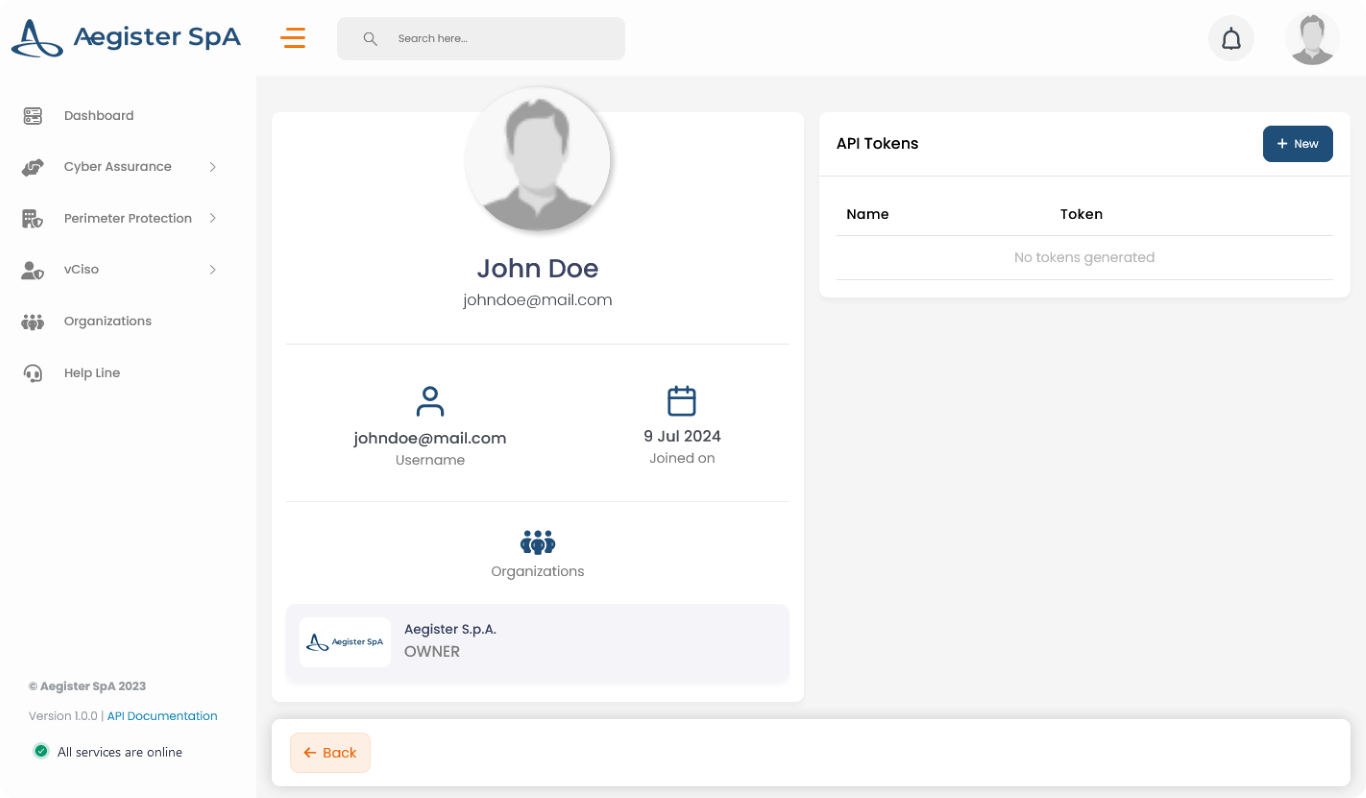Click the © Aegister SpA 2023 footer text

click(x=87, y=686)
